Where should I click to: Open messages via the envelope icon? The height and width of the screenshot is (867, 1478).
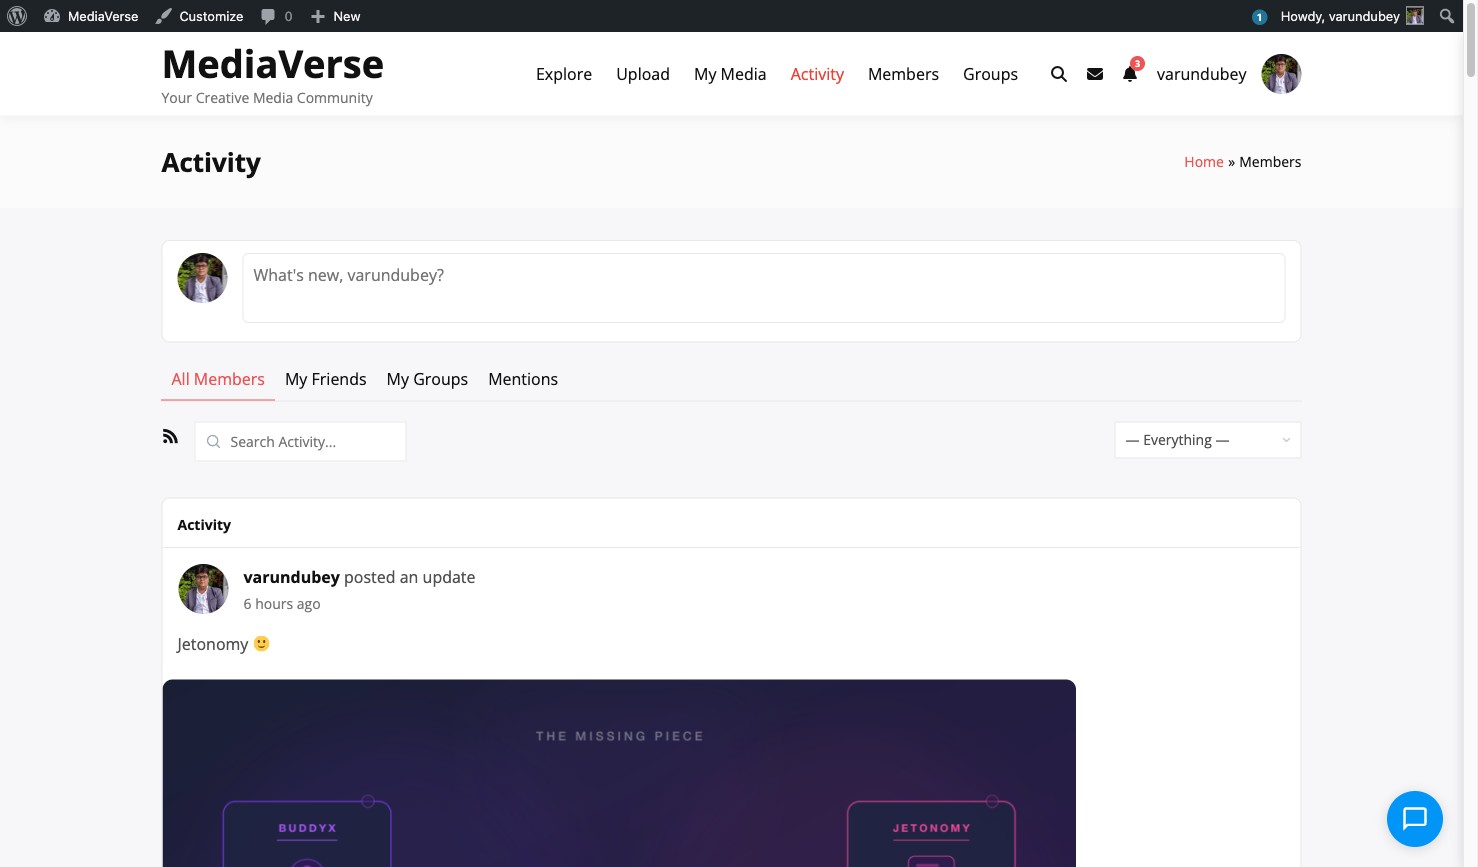(x=1095, y=74)
